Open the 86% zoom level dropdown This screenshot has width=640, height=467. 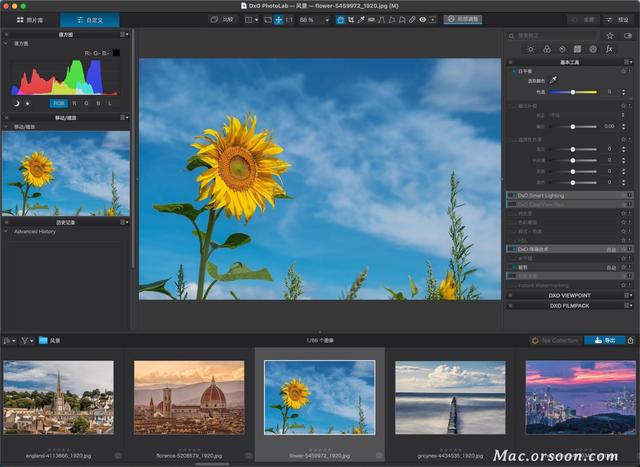point(314,19)
